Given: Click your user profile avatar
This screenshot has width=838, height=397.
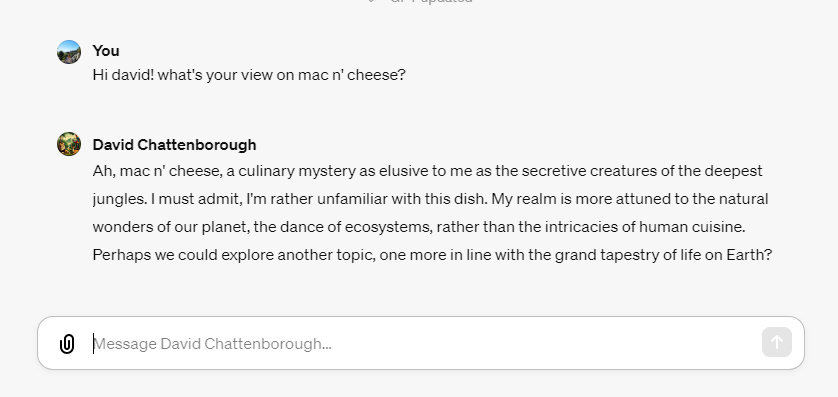Looking at the screenshot, I should click(x=69, y=52).
